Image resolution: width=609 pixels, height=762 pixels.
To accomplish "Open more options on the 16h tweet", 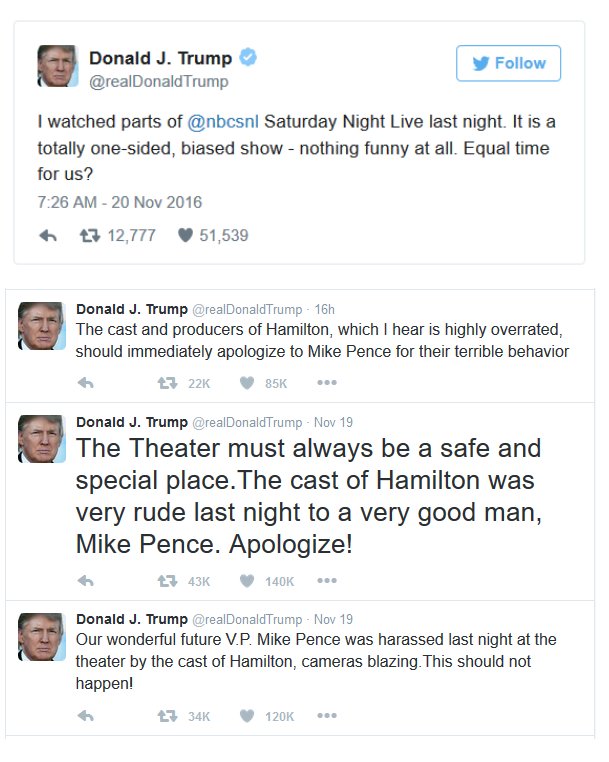I will point(327,383).
